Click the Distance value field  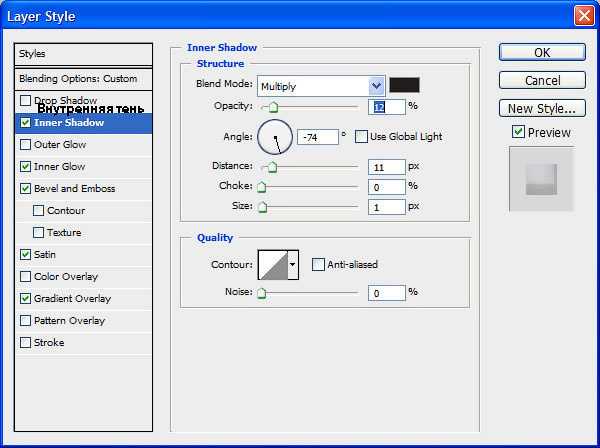tap(386, 167)
